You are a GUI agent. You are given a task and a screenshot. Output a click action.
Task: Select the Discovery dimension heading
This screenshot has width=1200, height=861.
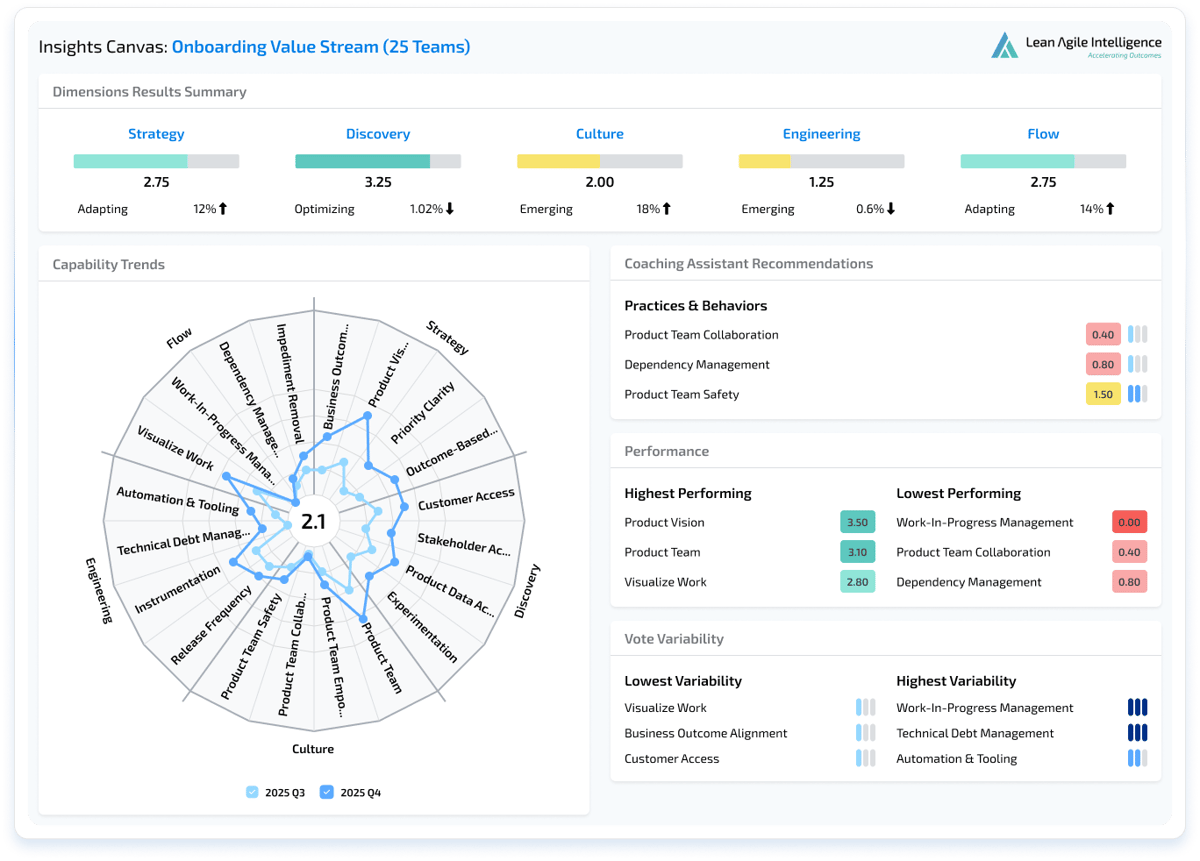pyautogui.click(x=378, y=133)
